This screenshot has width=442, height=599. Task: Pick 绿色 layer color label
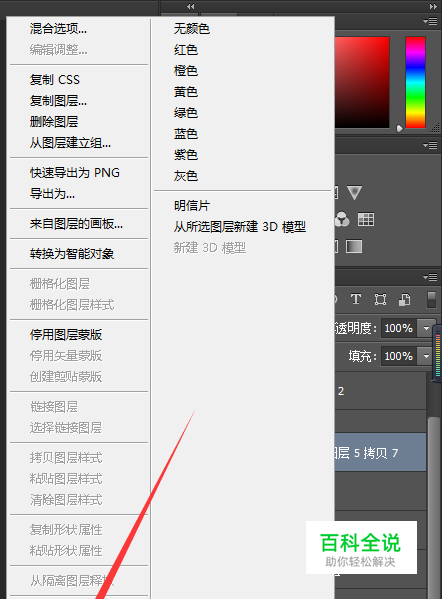point(186,113)
